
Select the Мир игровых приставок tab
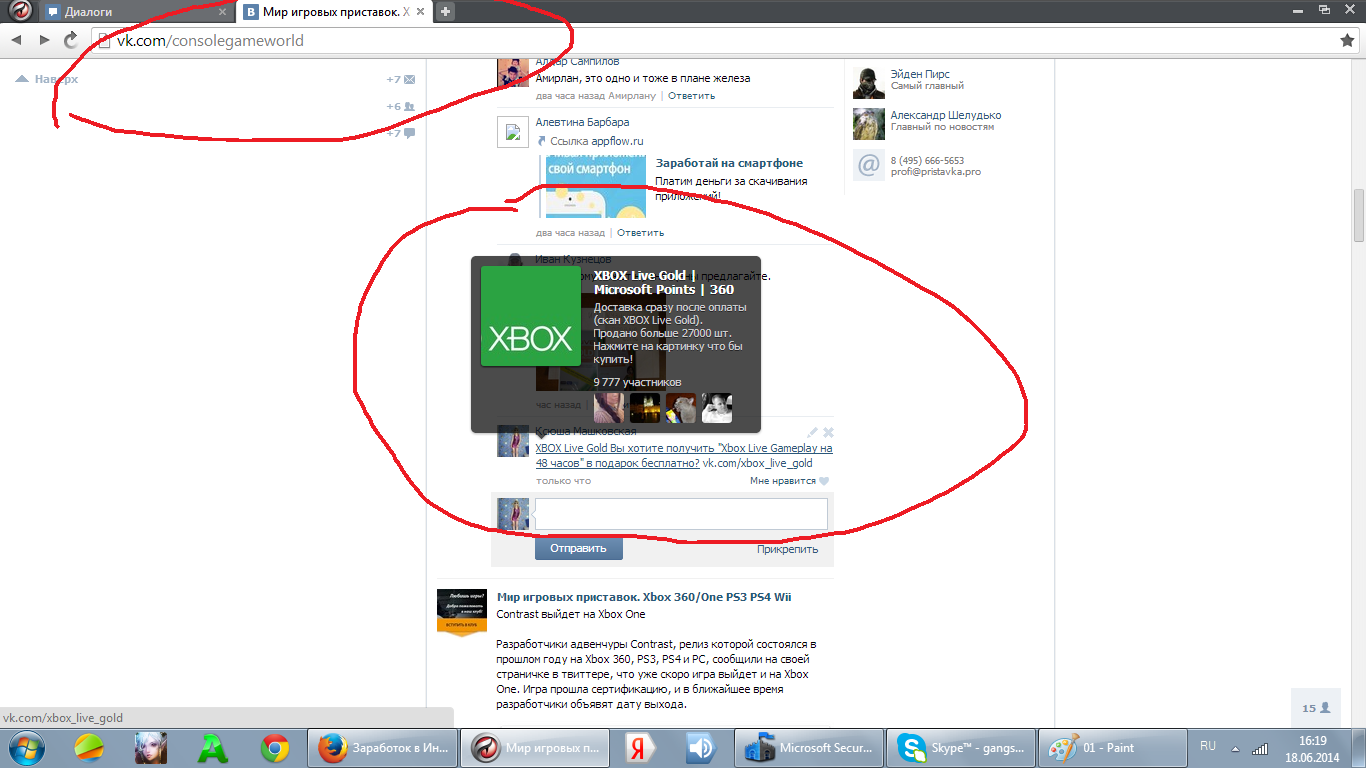click(x=335, y=12)
